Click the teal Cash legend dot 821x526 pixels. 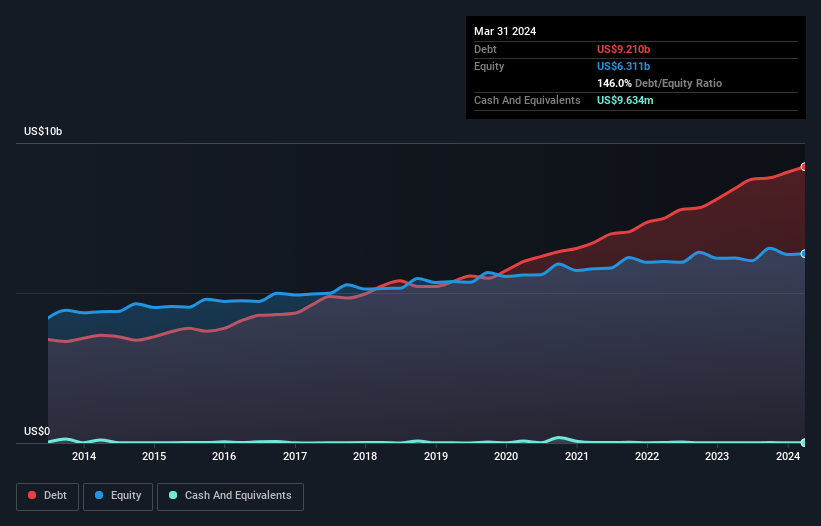(173, 495)
